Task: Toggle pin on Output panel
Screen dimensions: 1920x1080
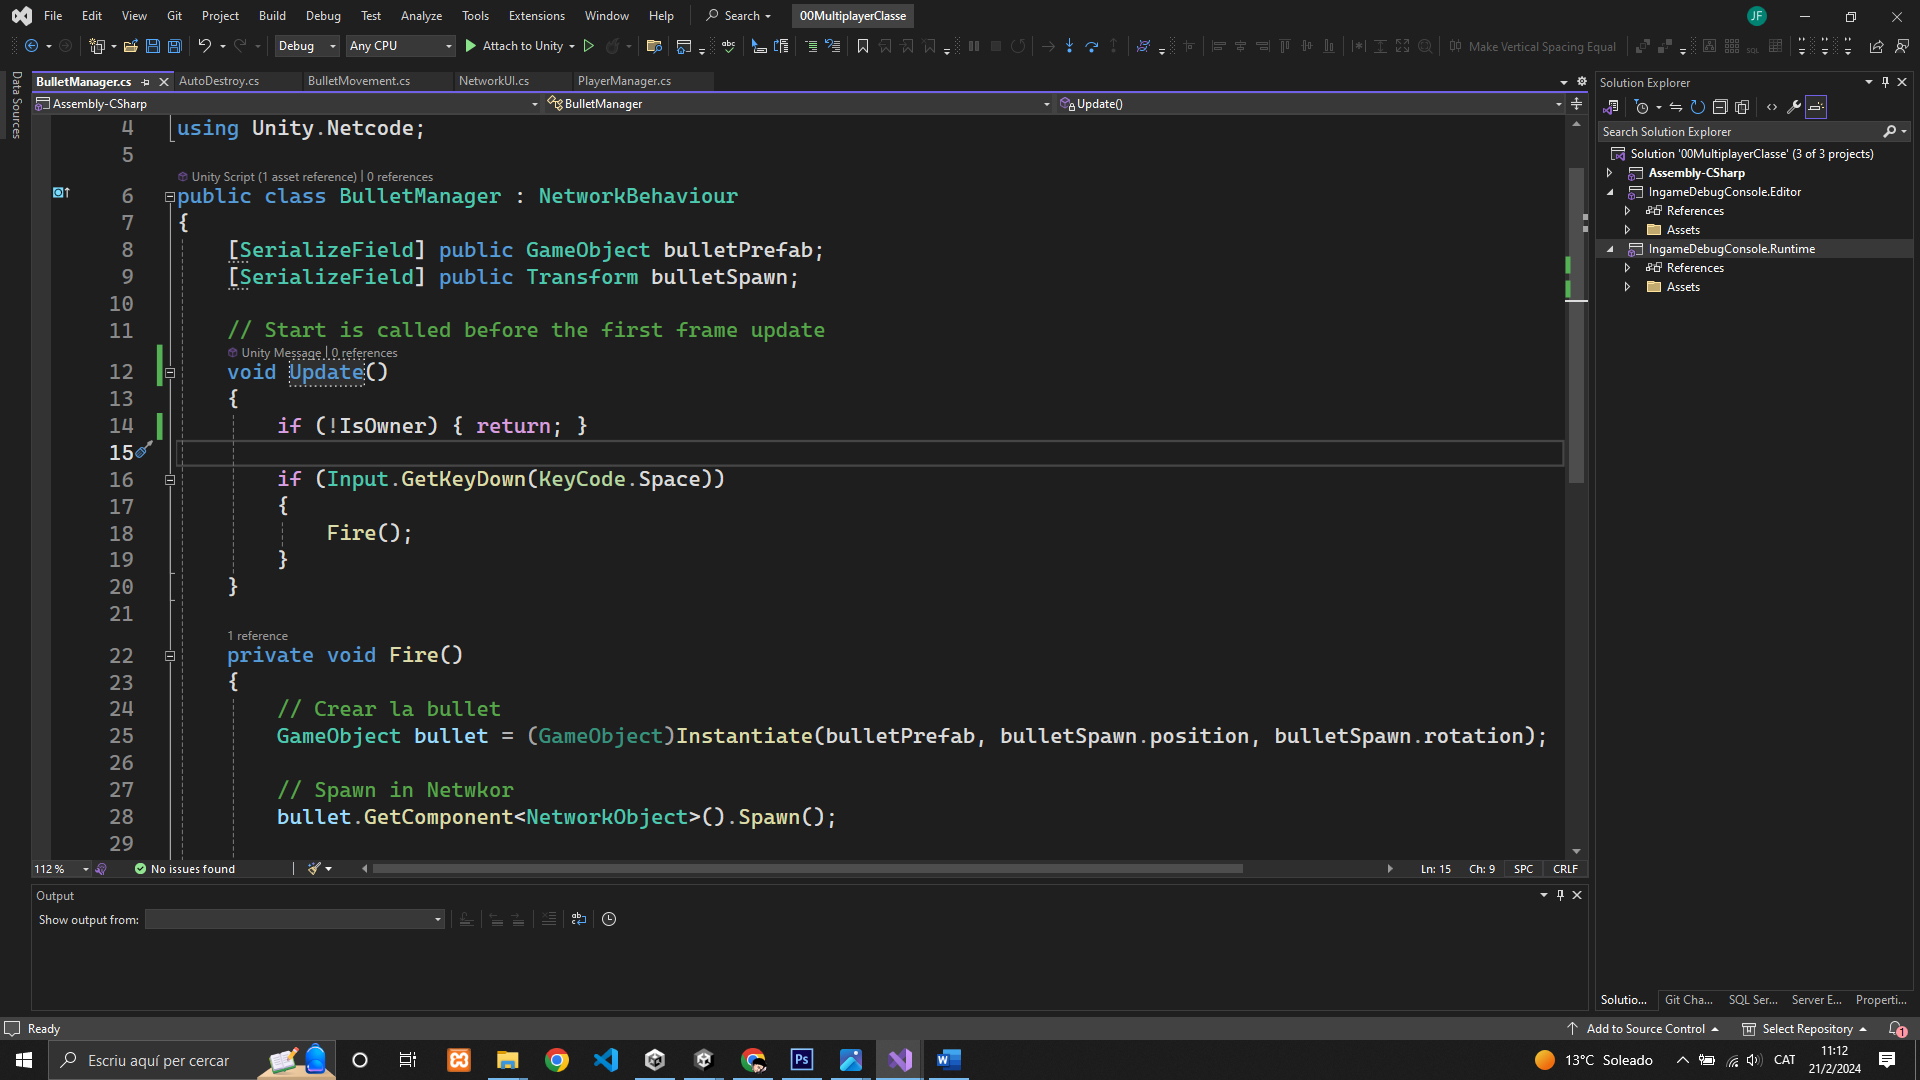Action: (1560, 895)
